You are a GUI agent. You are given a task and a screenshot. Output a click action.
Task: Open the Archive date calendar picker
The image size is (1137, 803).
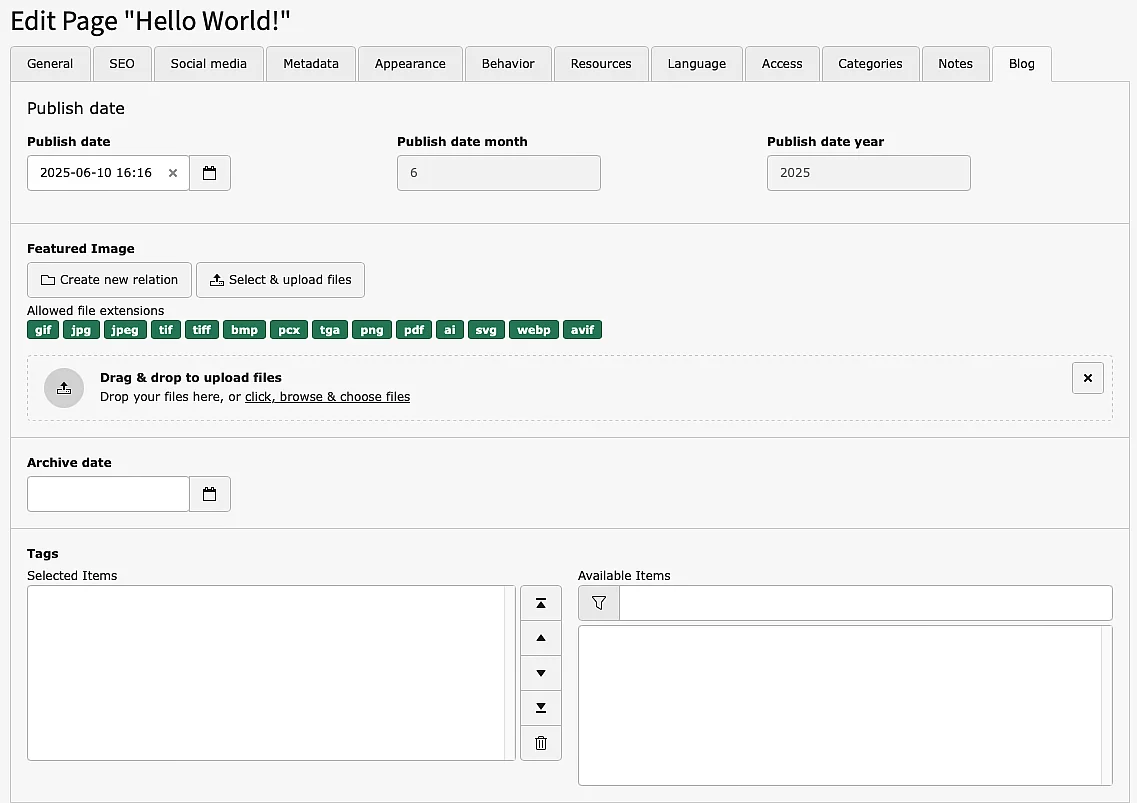pos(210,494)
